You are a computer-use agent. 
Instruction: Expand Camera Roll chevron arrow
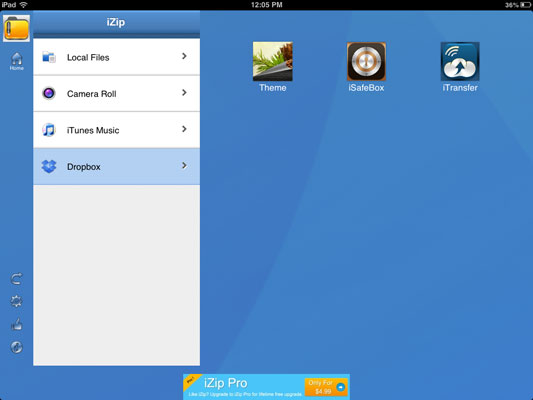[184, 92]
